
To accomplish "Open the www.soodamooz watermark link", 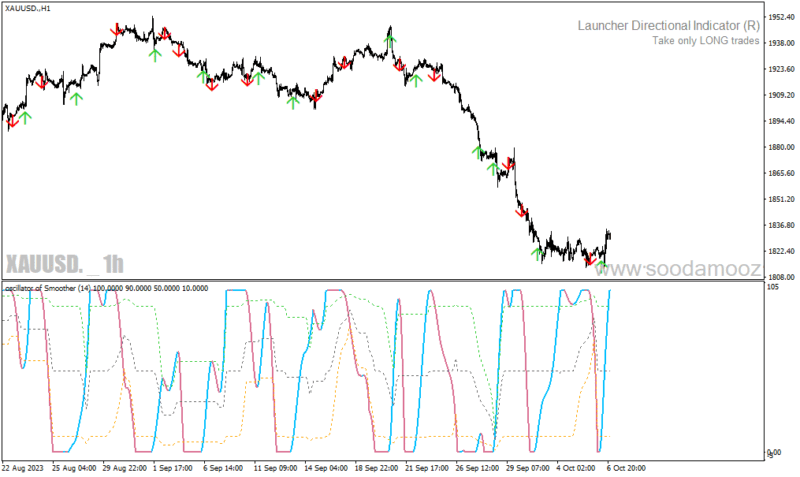I will pos(678,268).
